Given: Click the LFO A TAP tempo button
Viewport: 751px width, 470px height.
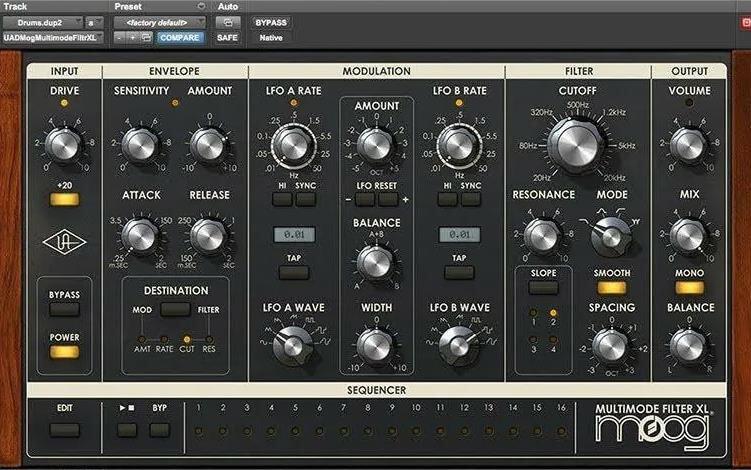Looking at the screenshot, I should pos(294,273).
